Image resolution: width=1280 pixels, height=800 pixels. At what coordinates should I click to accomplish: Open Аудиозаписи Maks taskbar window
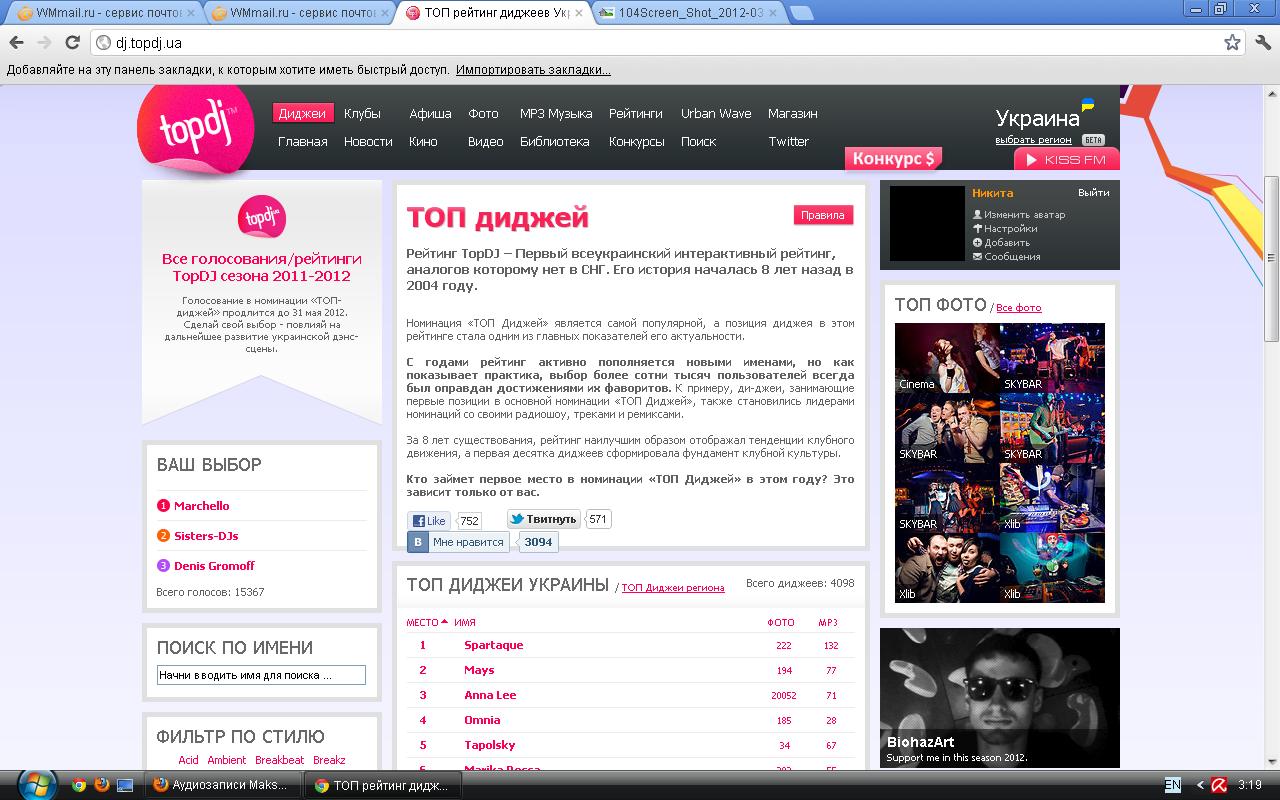[x=221, y=785]
